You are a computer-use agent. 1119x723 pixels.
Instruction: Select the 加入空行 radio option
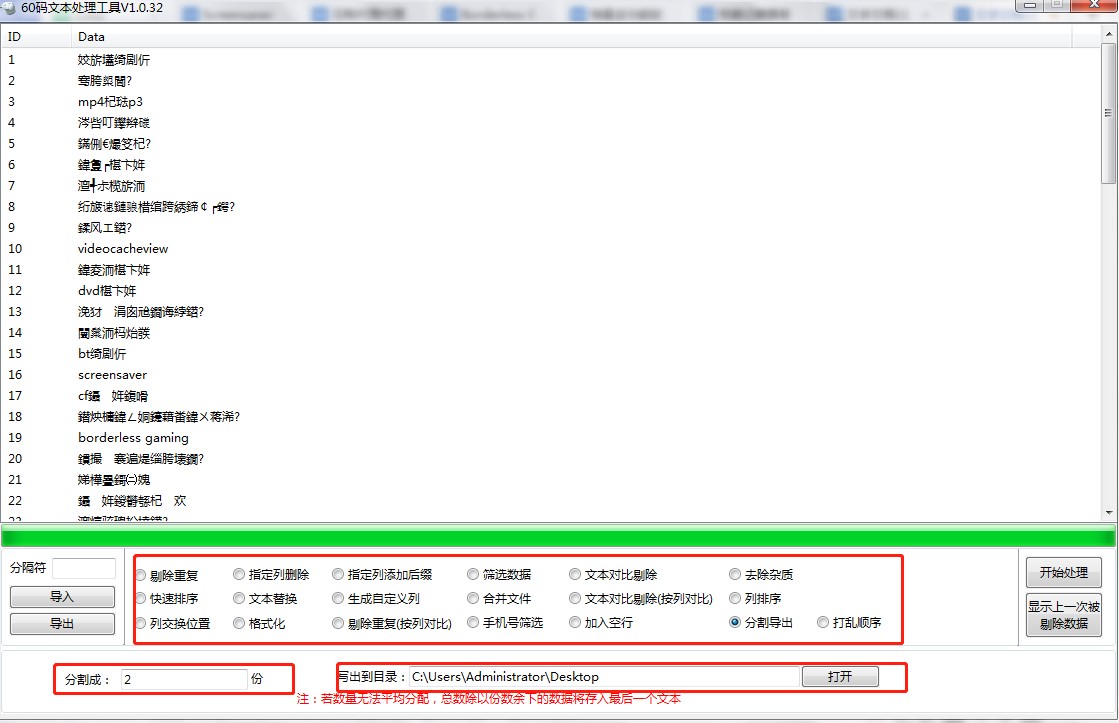[x=601, y=622]
